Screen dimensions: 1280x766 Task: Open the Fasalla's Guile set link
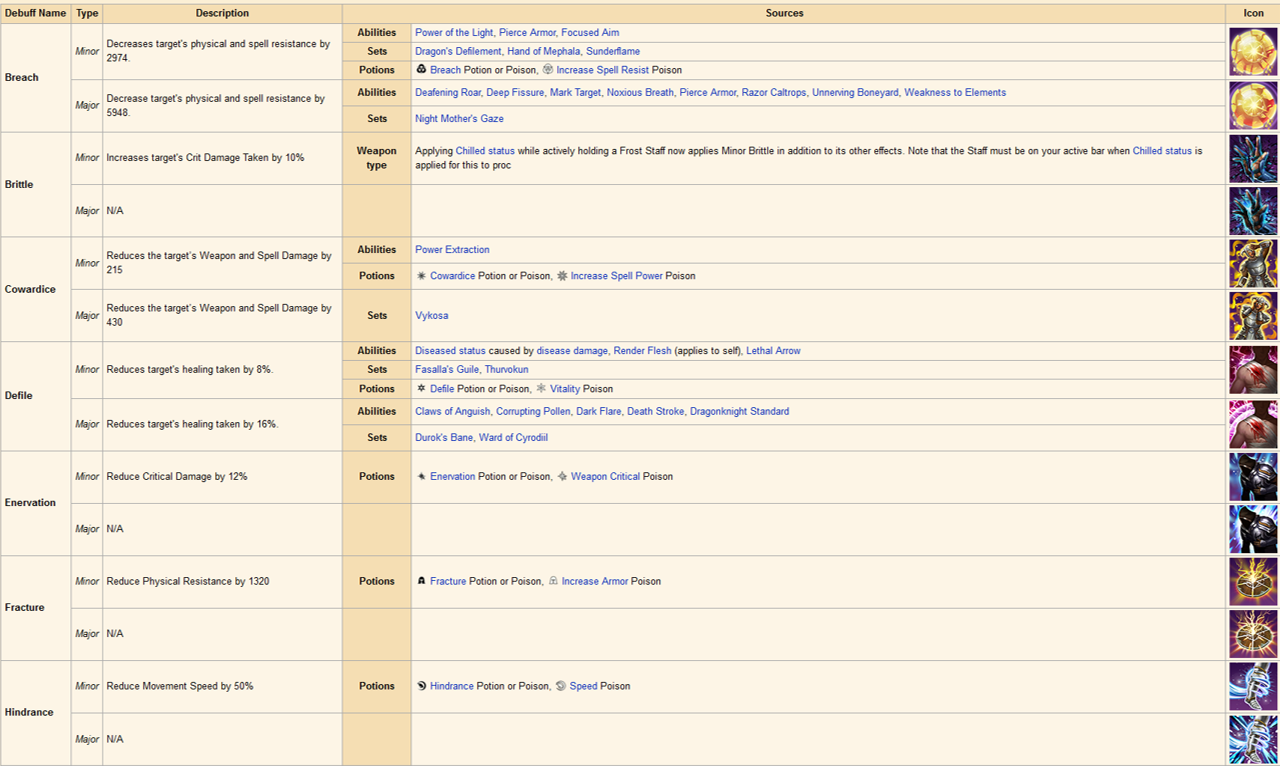pos(447,369)
